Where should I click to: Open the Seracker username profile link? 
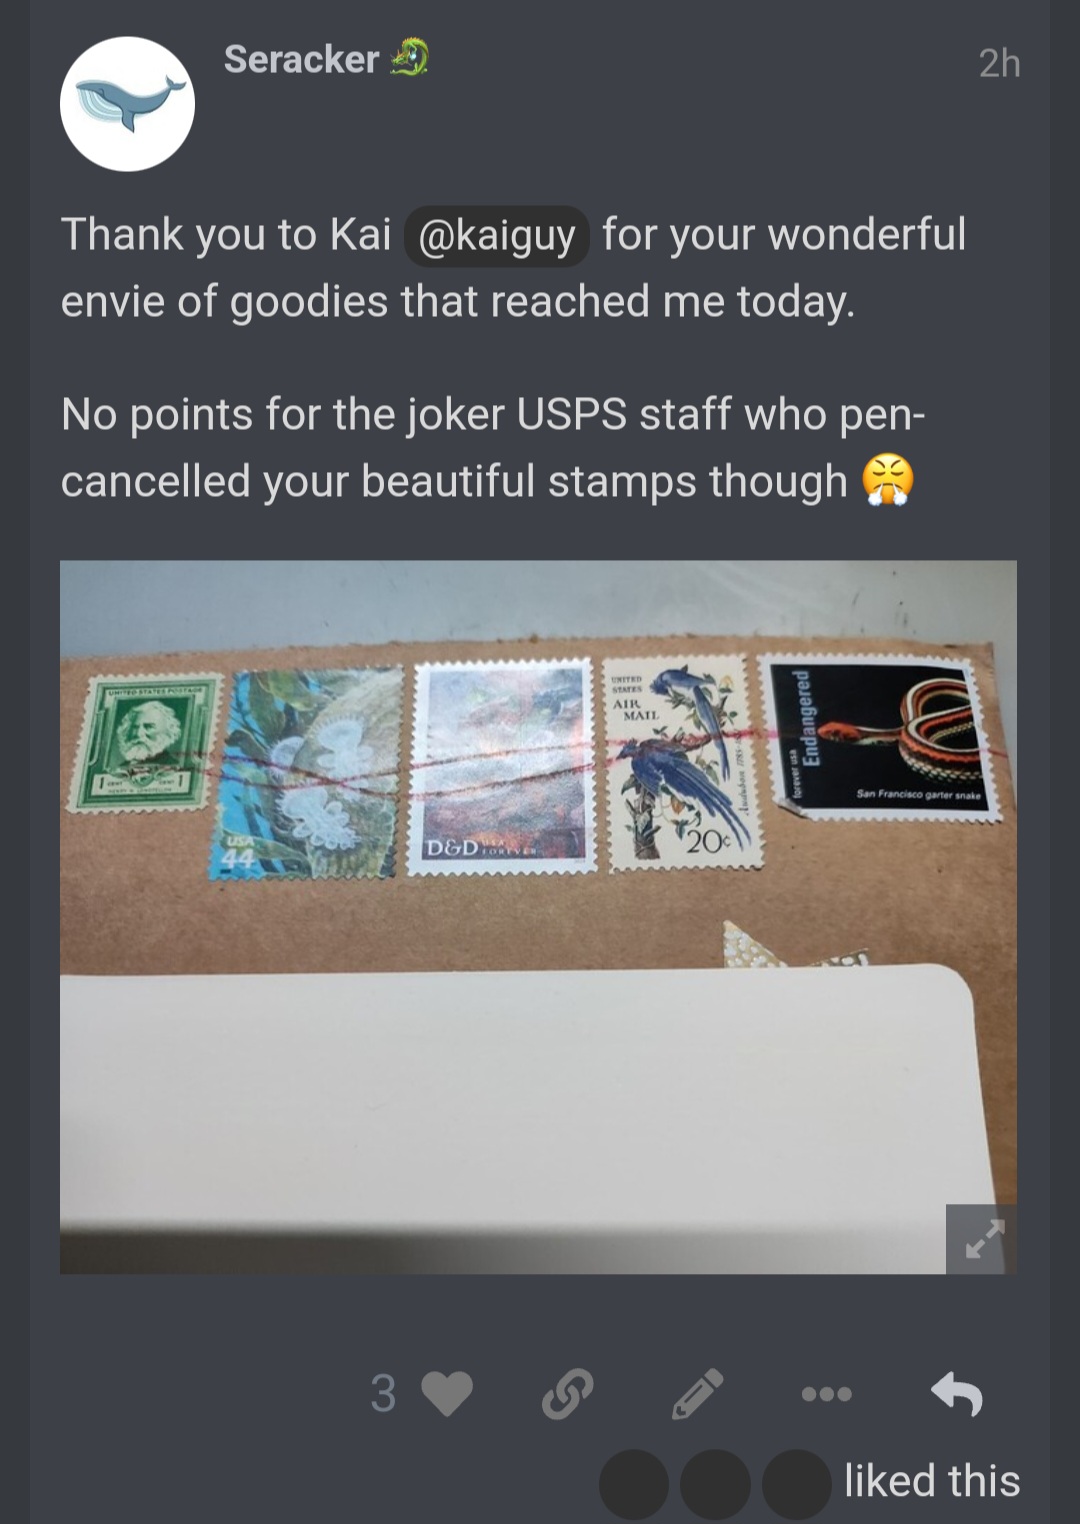pyautogui.click(x=301, y=59)
